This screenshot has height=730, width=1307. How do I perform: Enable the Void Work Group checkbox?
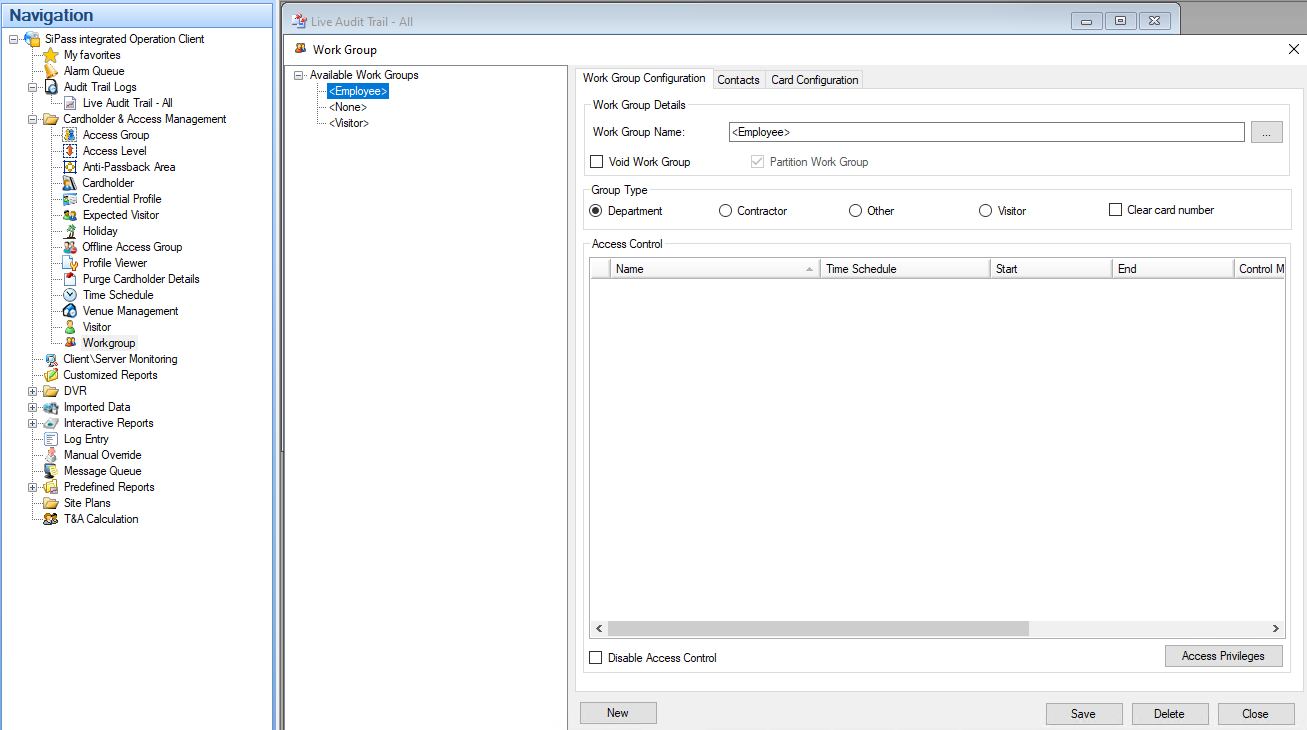click(597, 162)
